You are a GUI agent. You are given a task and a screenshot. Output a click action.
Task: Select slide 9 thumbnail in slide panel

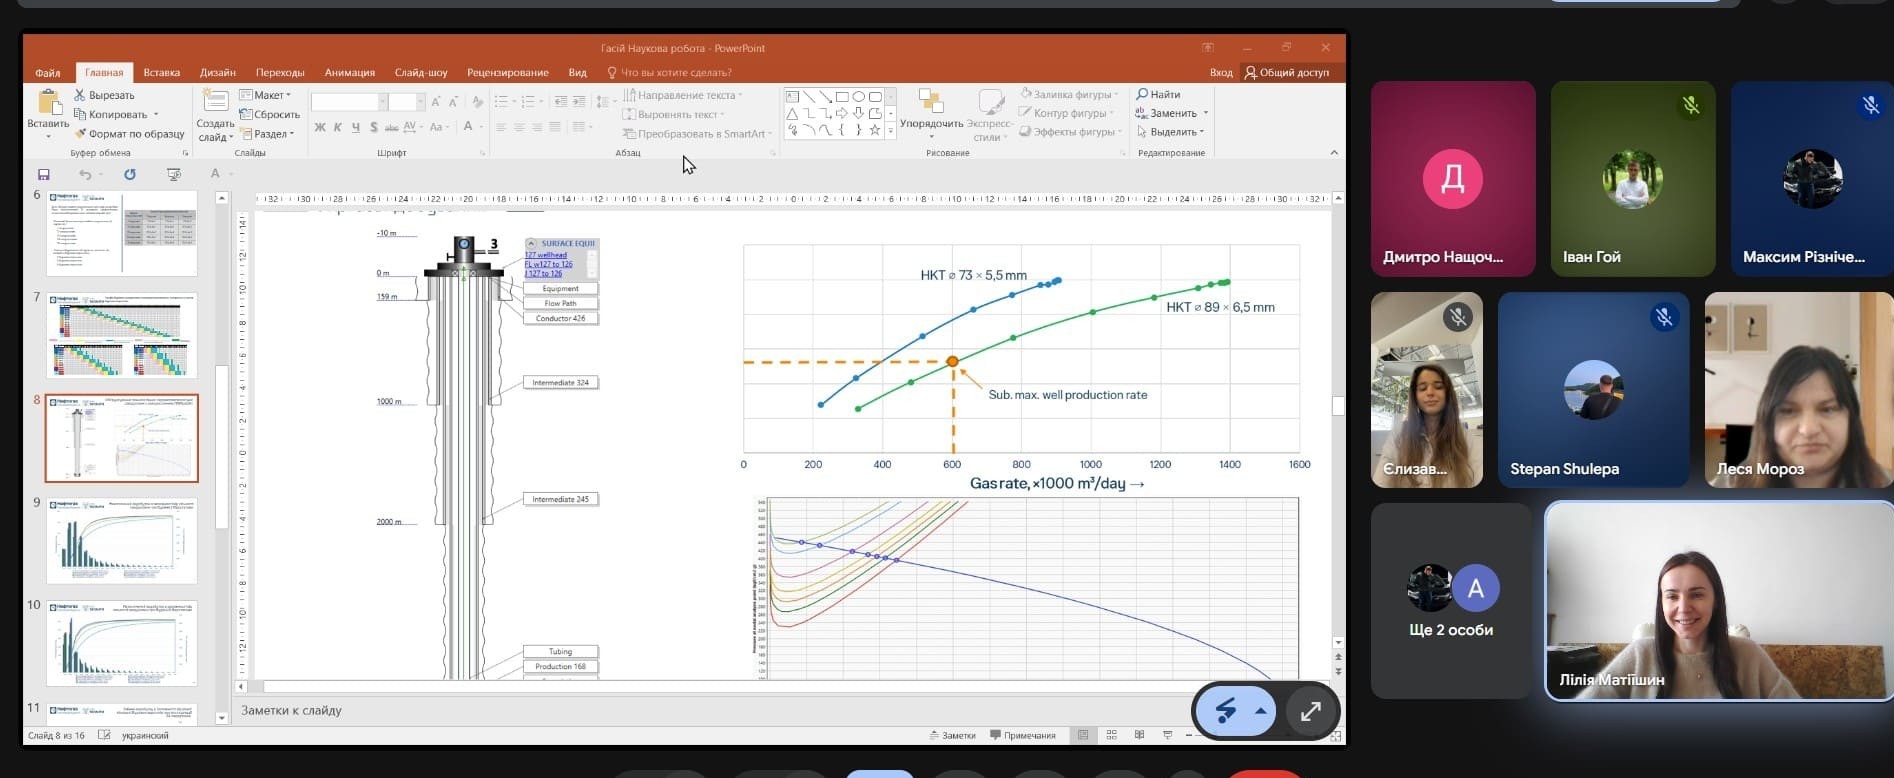tap(122, 540)
